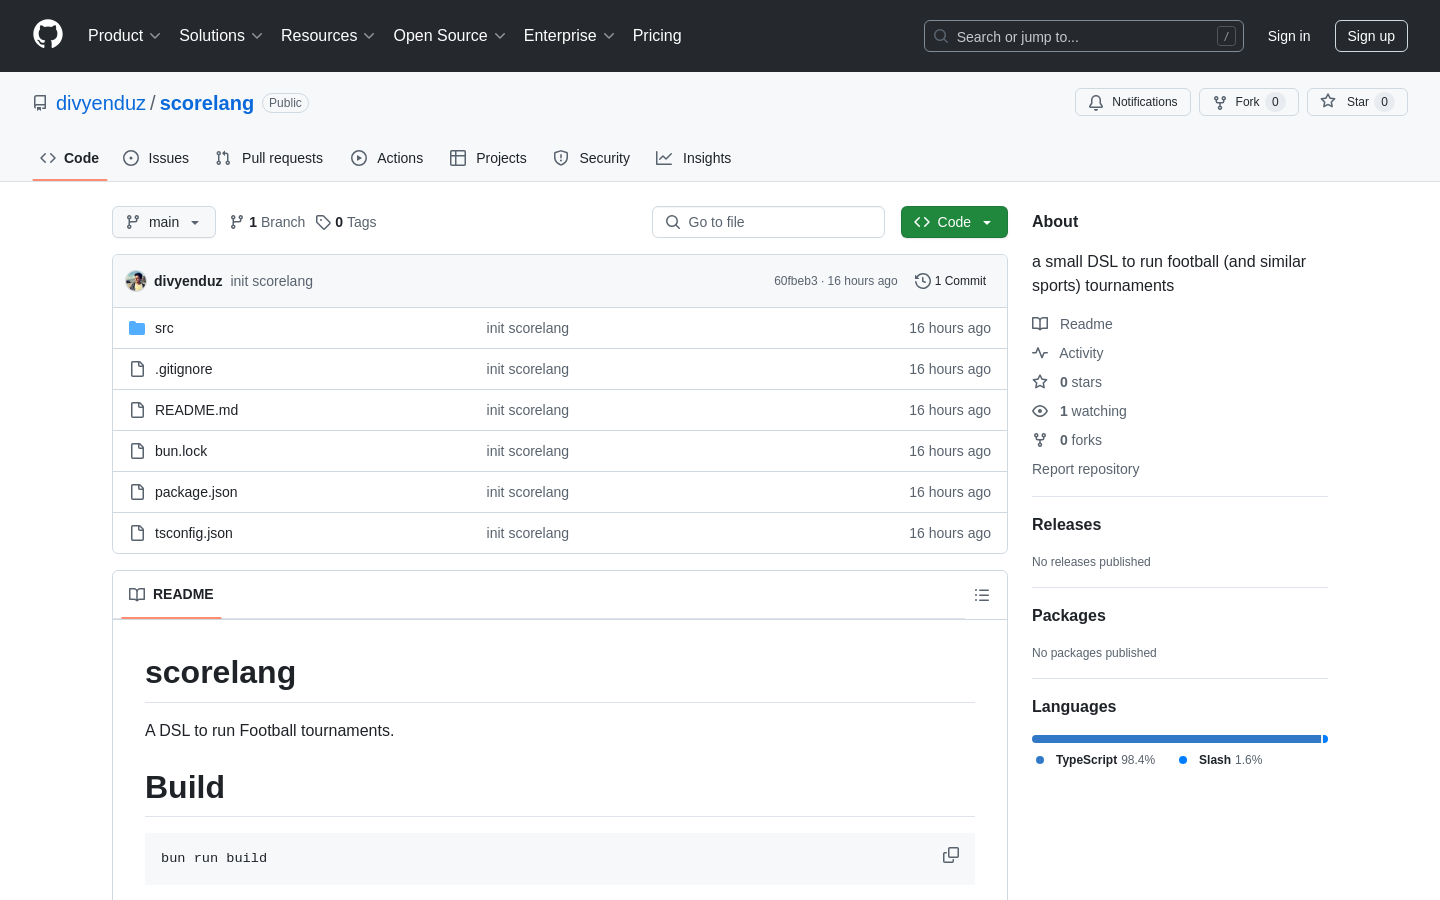This screenshot has width=1440, height=900.
Task: Click the commit author name divyenduz
Action: tap(188, 281)
